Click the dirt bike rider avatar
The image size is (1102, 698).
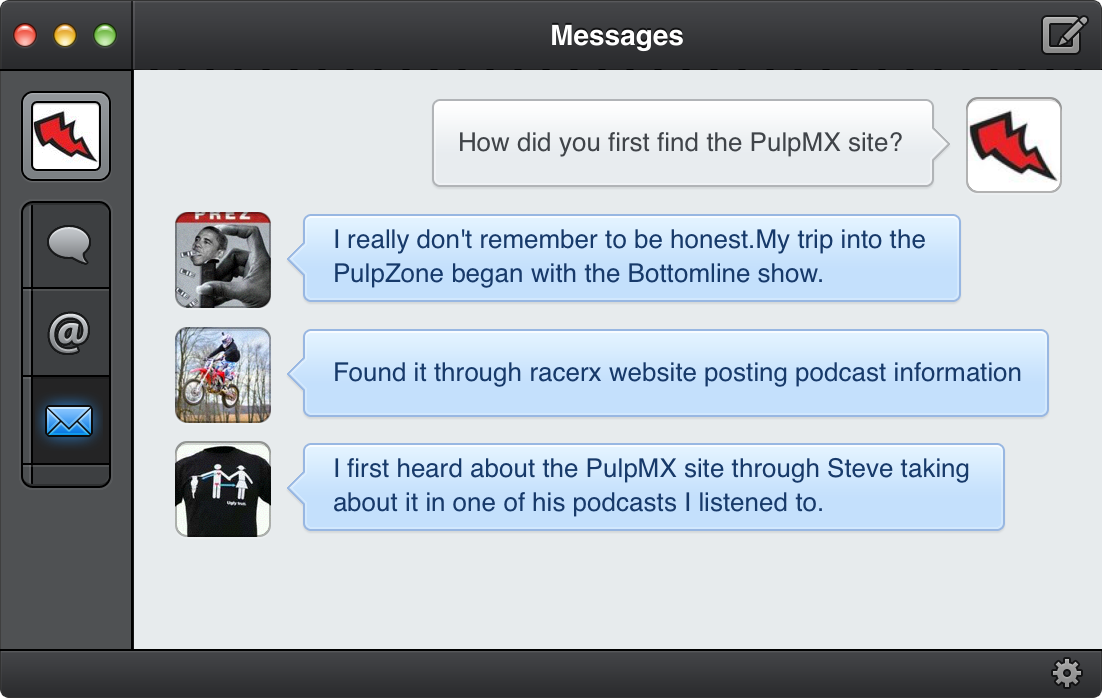tap(223, 374)
